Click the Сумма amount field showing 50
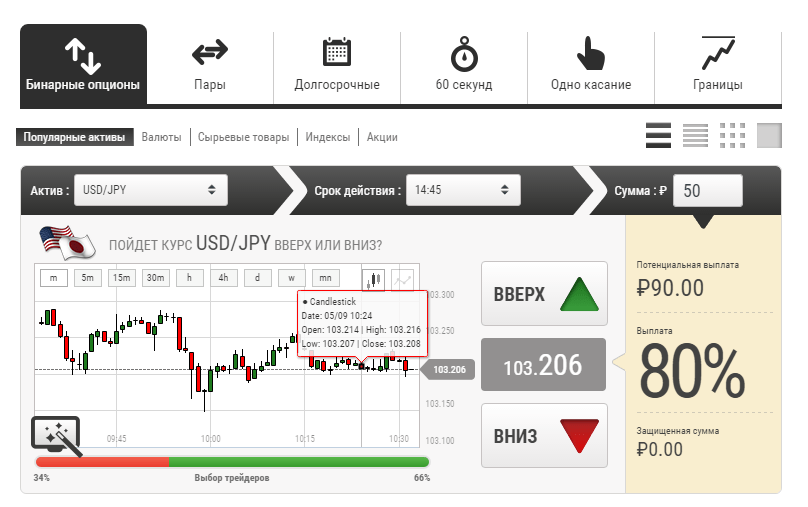Screen dimensions: 808x507 pyautogui.click(x=708, y=191)
